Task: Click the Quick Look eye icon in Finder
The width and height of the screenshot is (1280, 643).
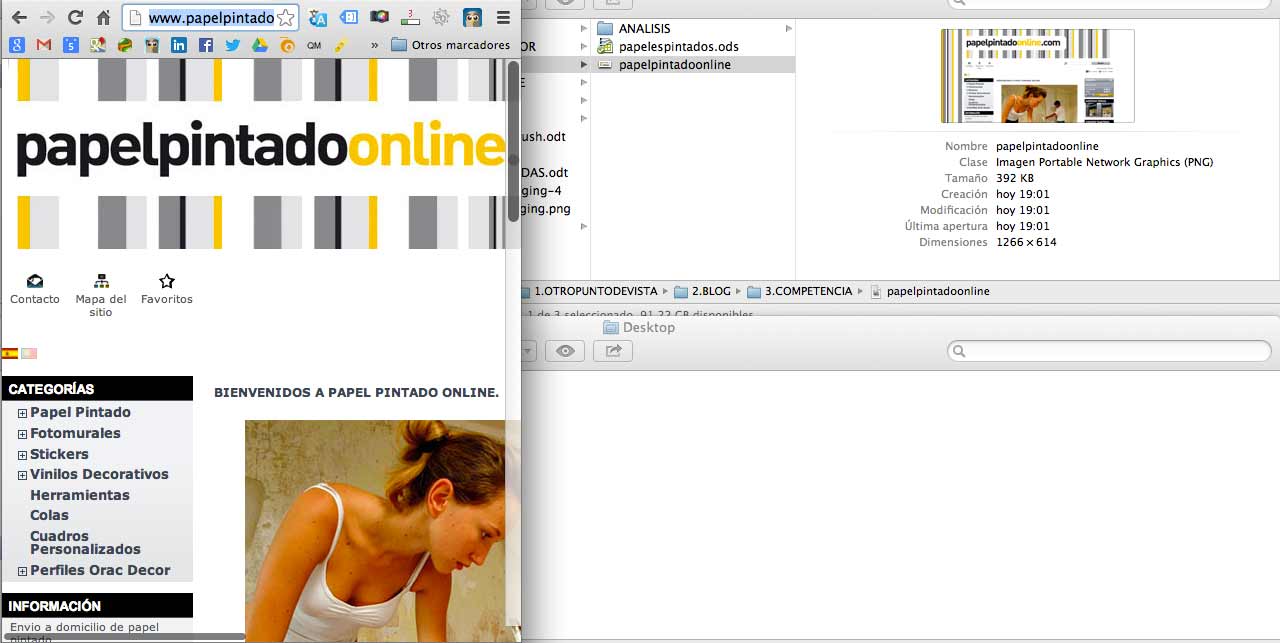Action: (x=565, y=351)
